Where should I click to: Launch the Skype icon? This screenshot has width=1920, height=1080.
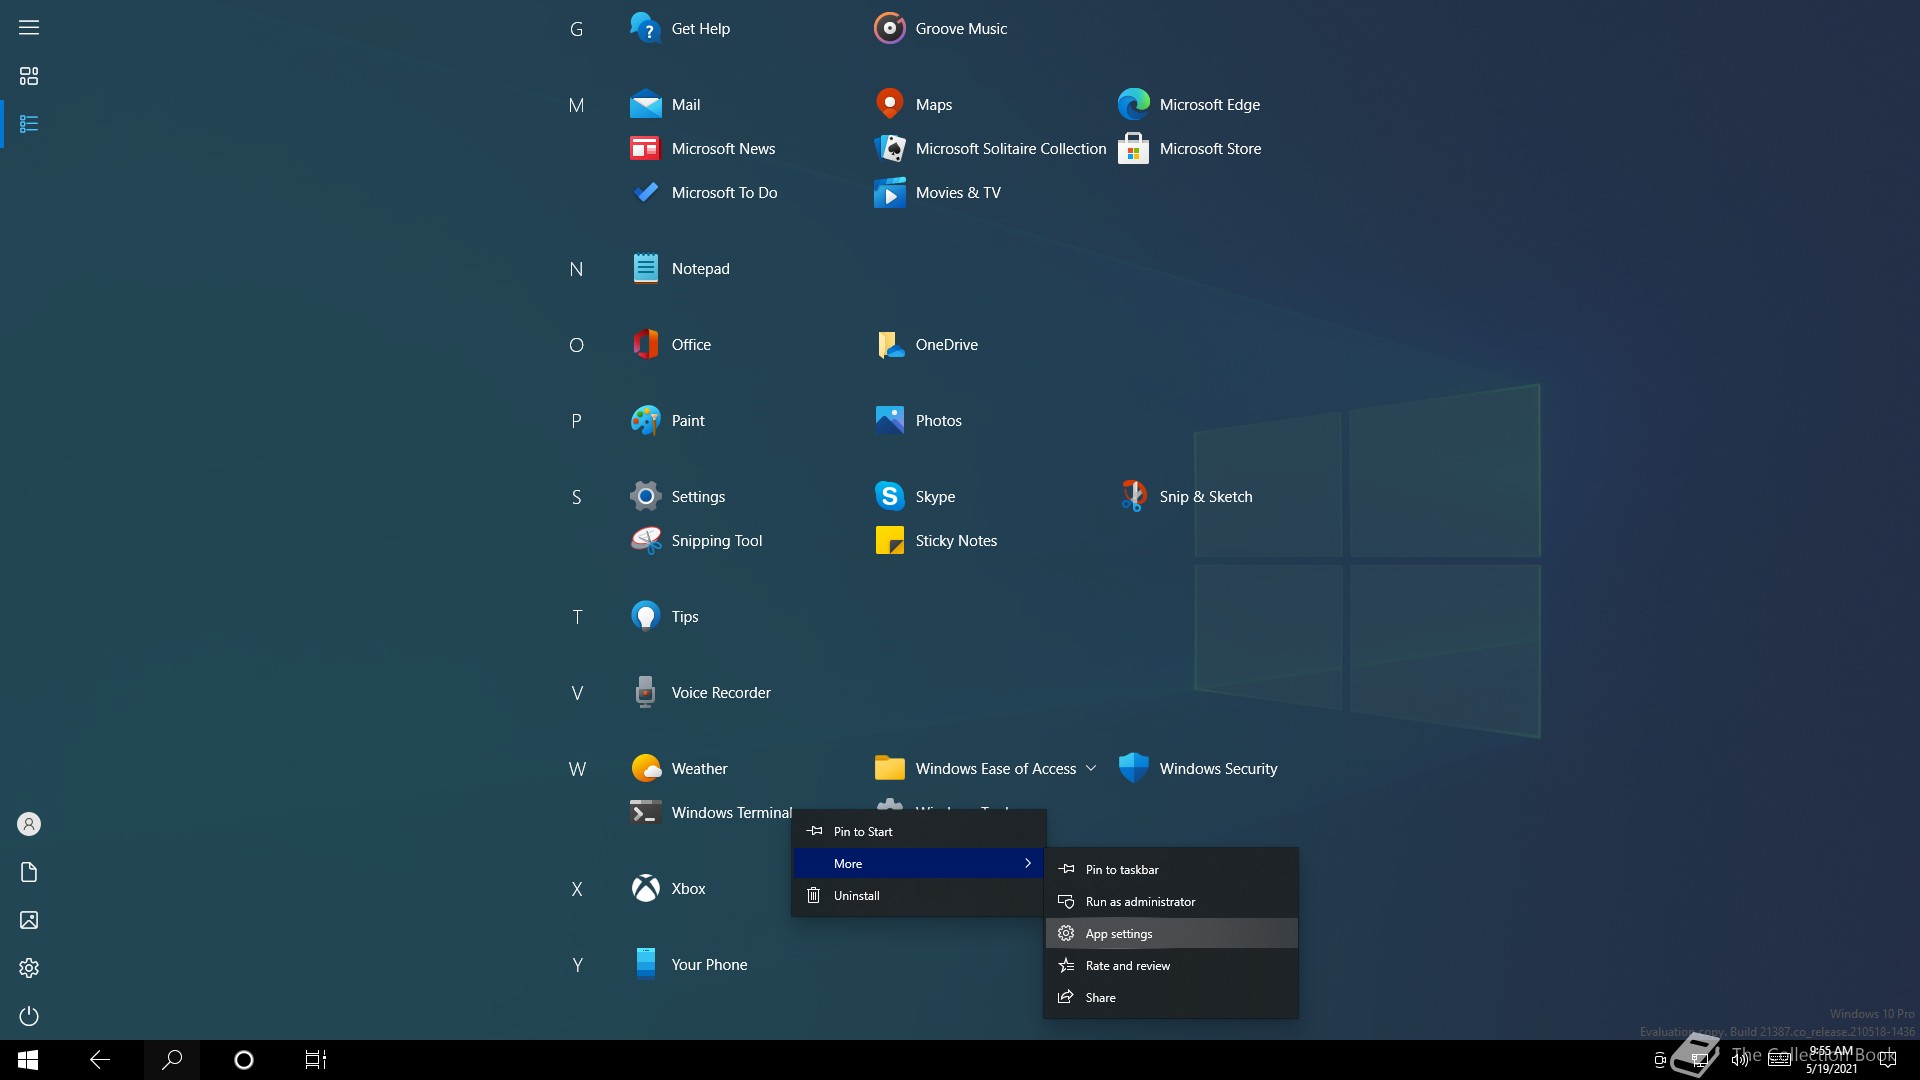(x=889, y=496)
